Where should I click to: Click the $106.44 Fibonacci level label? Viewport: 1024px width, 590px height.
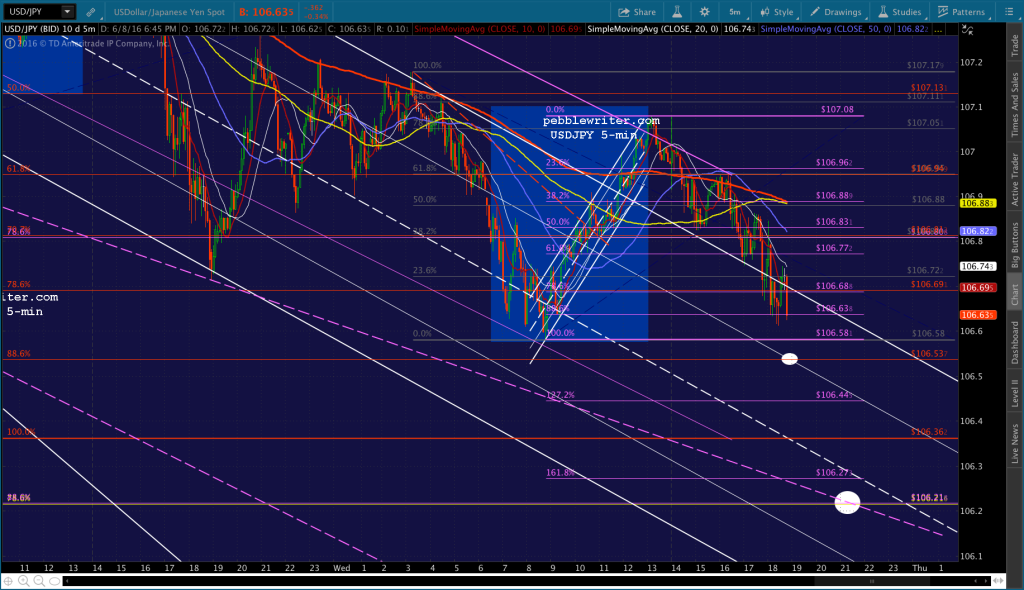click(x=835, y=395)
